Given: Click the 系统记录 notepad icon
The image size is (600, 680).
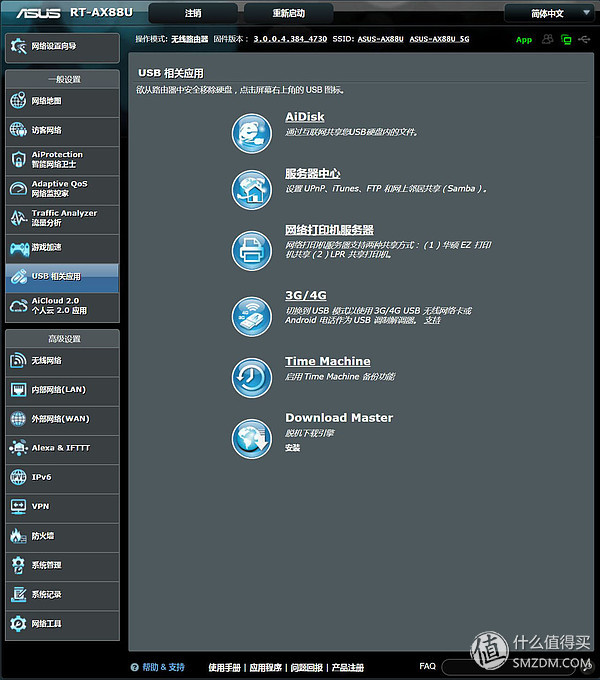Looking at the screenshot, I should (x=18, y=594).
